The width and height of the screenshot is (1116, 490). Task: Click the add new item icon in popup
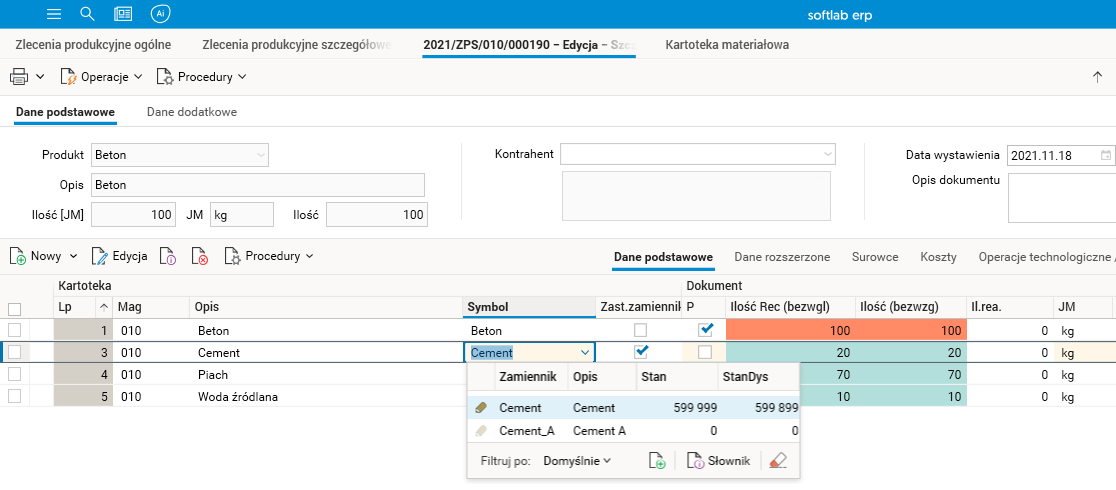click(657, 461)
